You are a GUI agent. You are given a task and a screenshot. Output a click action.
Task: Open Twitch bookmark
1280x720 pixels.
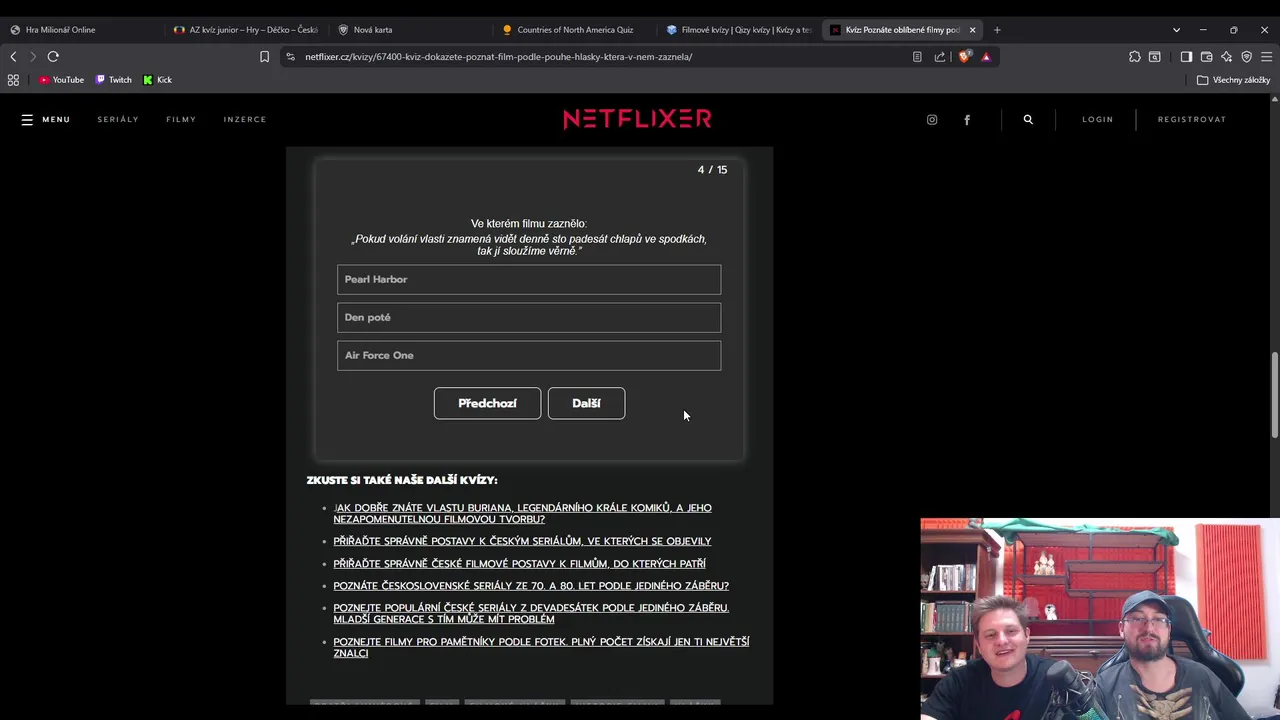point(114,80)
